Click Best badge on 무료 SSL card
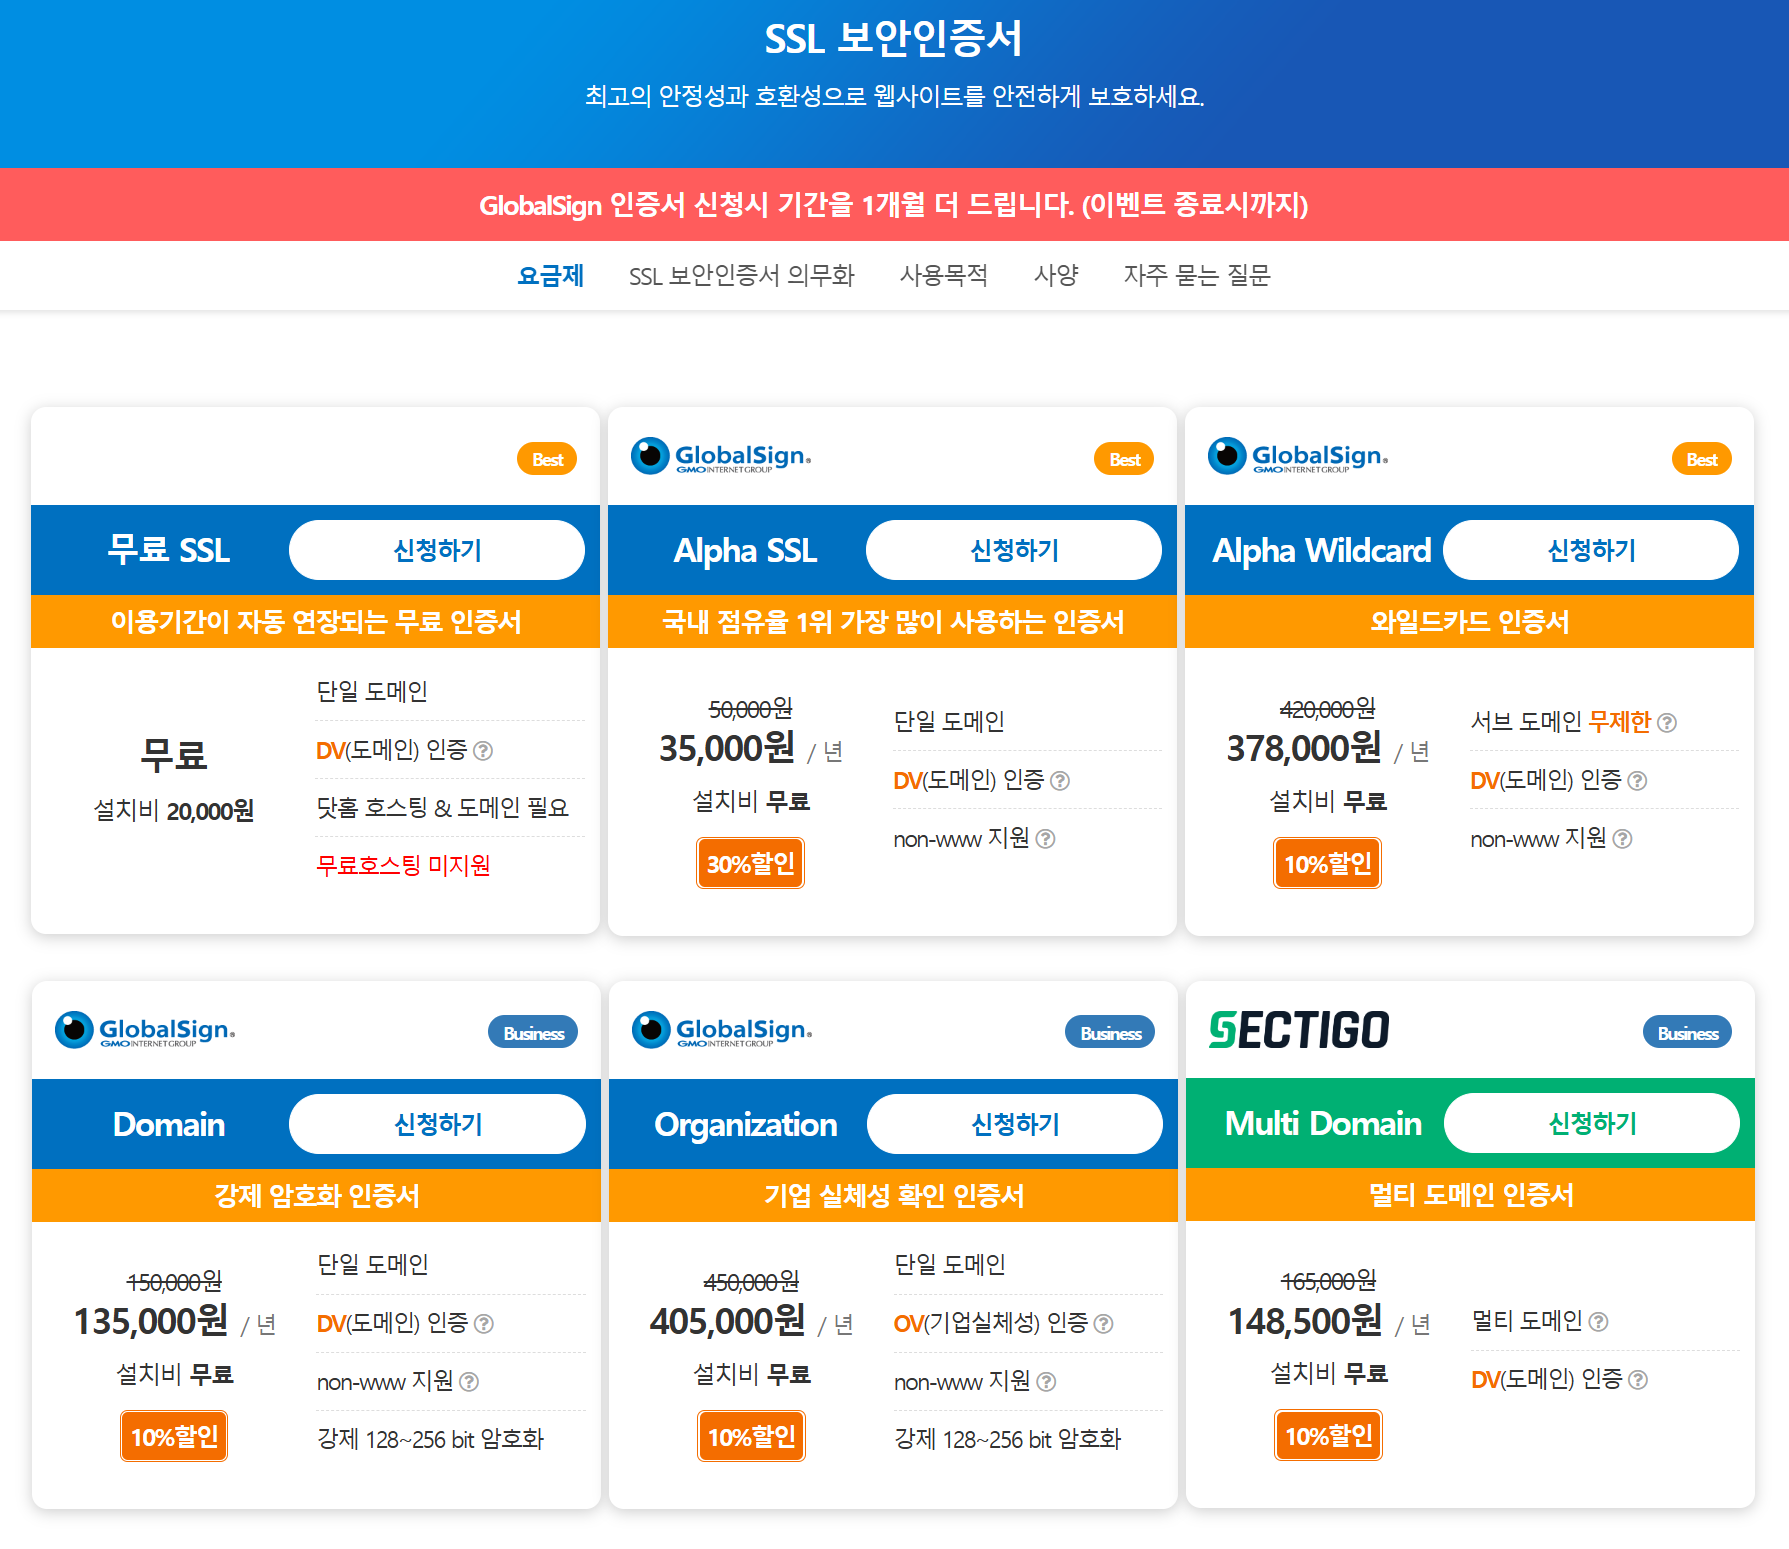The width and height of the screenshot is (1789, 1549). pyautogui.click(x=547, y=459)
